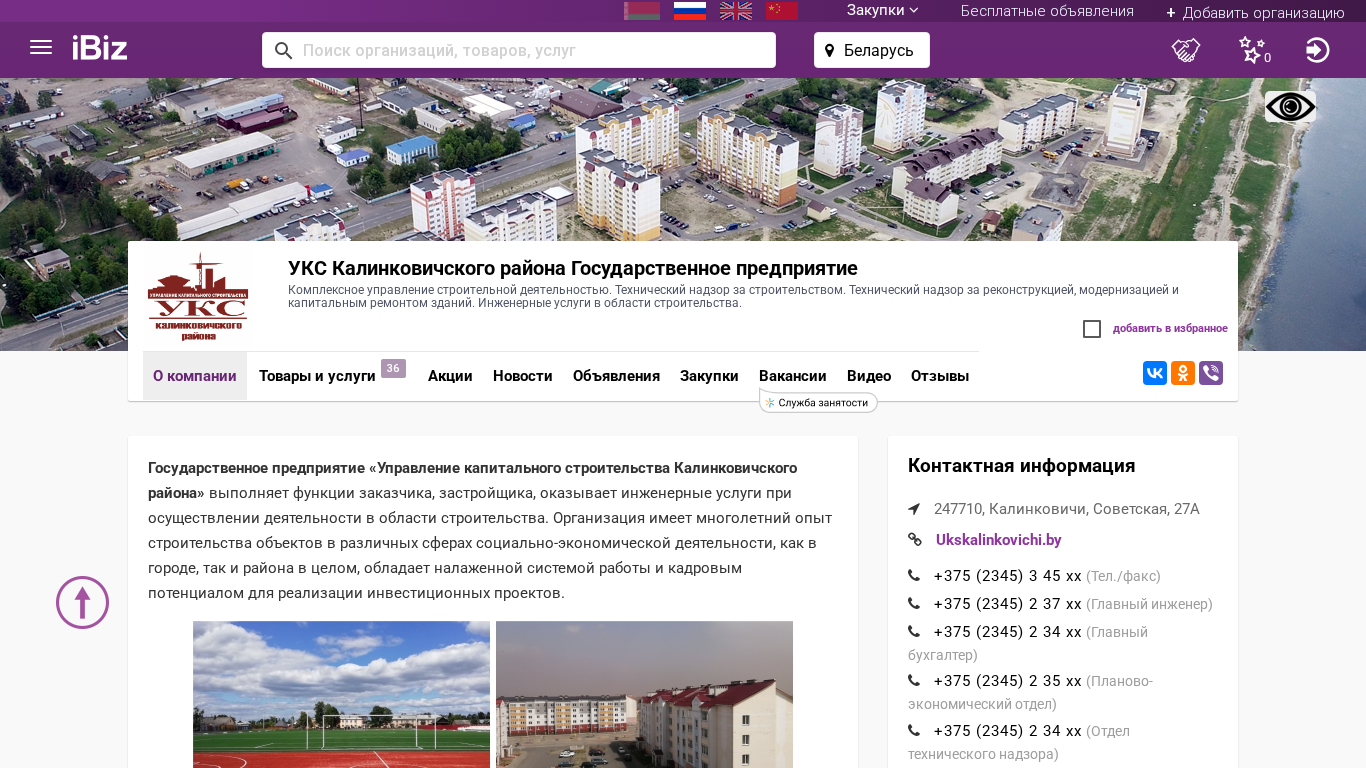Open the stadium photo thumbnail
The height and width of the screenshot is (768, 1366).
point(342,694)
